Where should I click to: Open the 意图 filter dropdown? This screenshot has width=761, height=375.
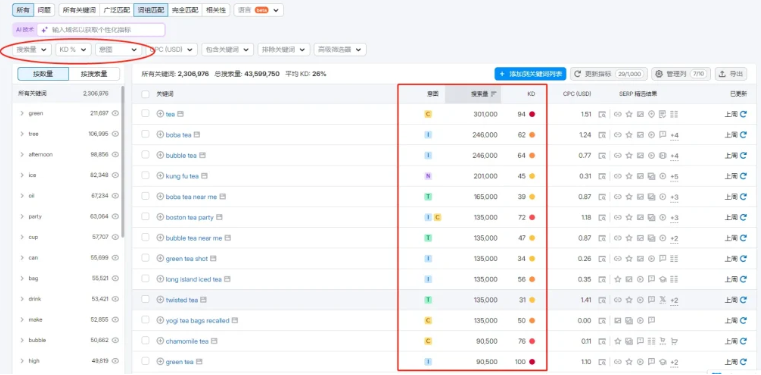tap(118, 49)
